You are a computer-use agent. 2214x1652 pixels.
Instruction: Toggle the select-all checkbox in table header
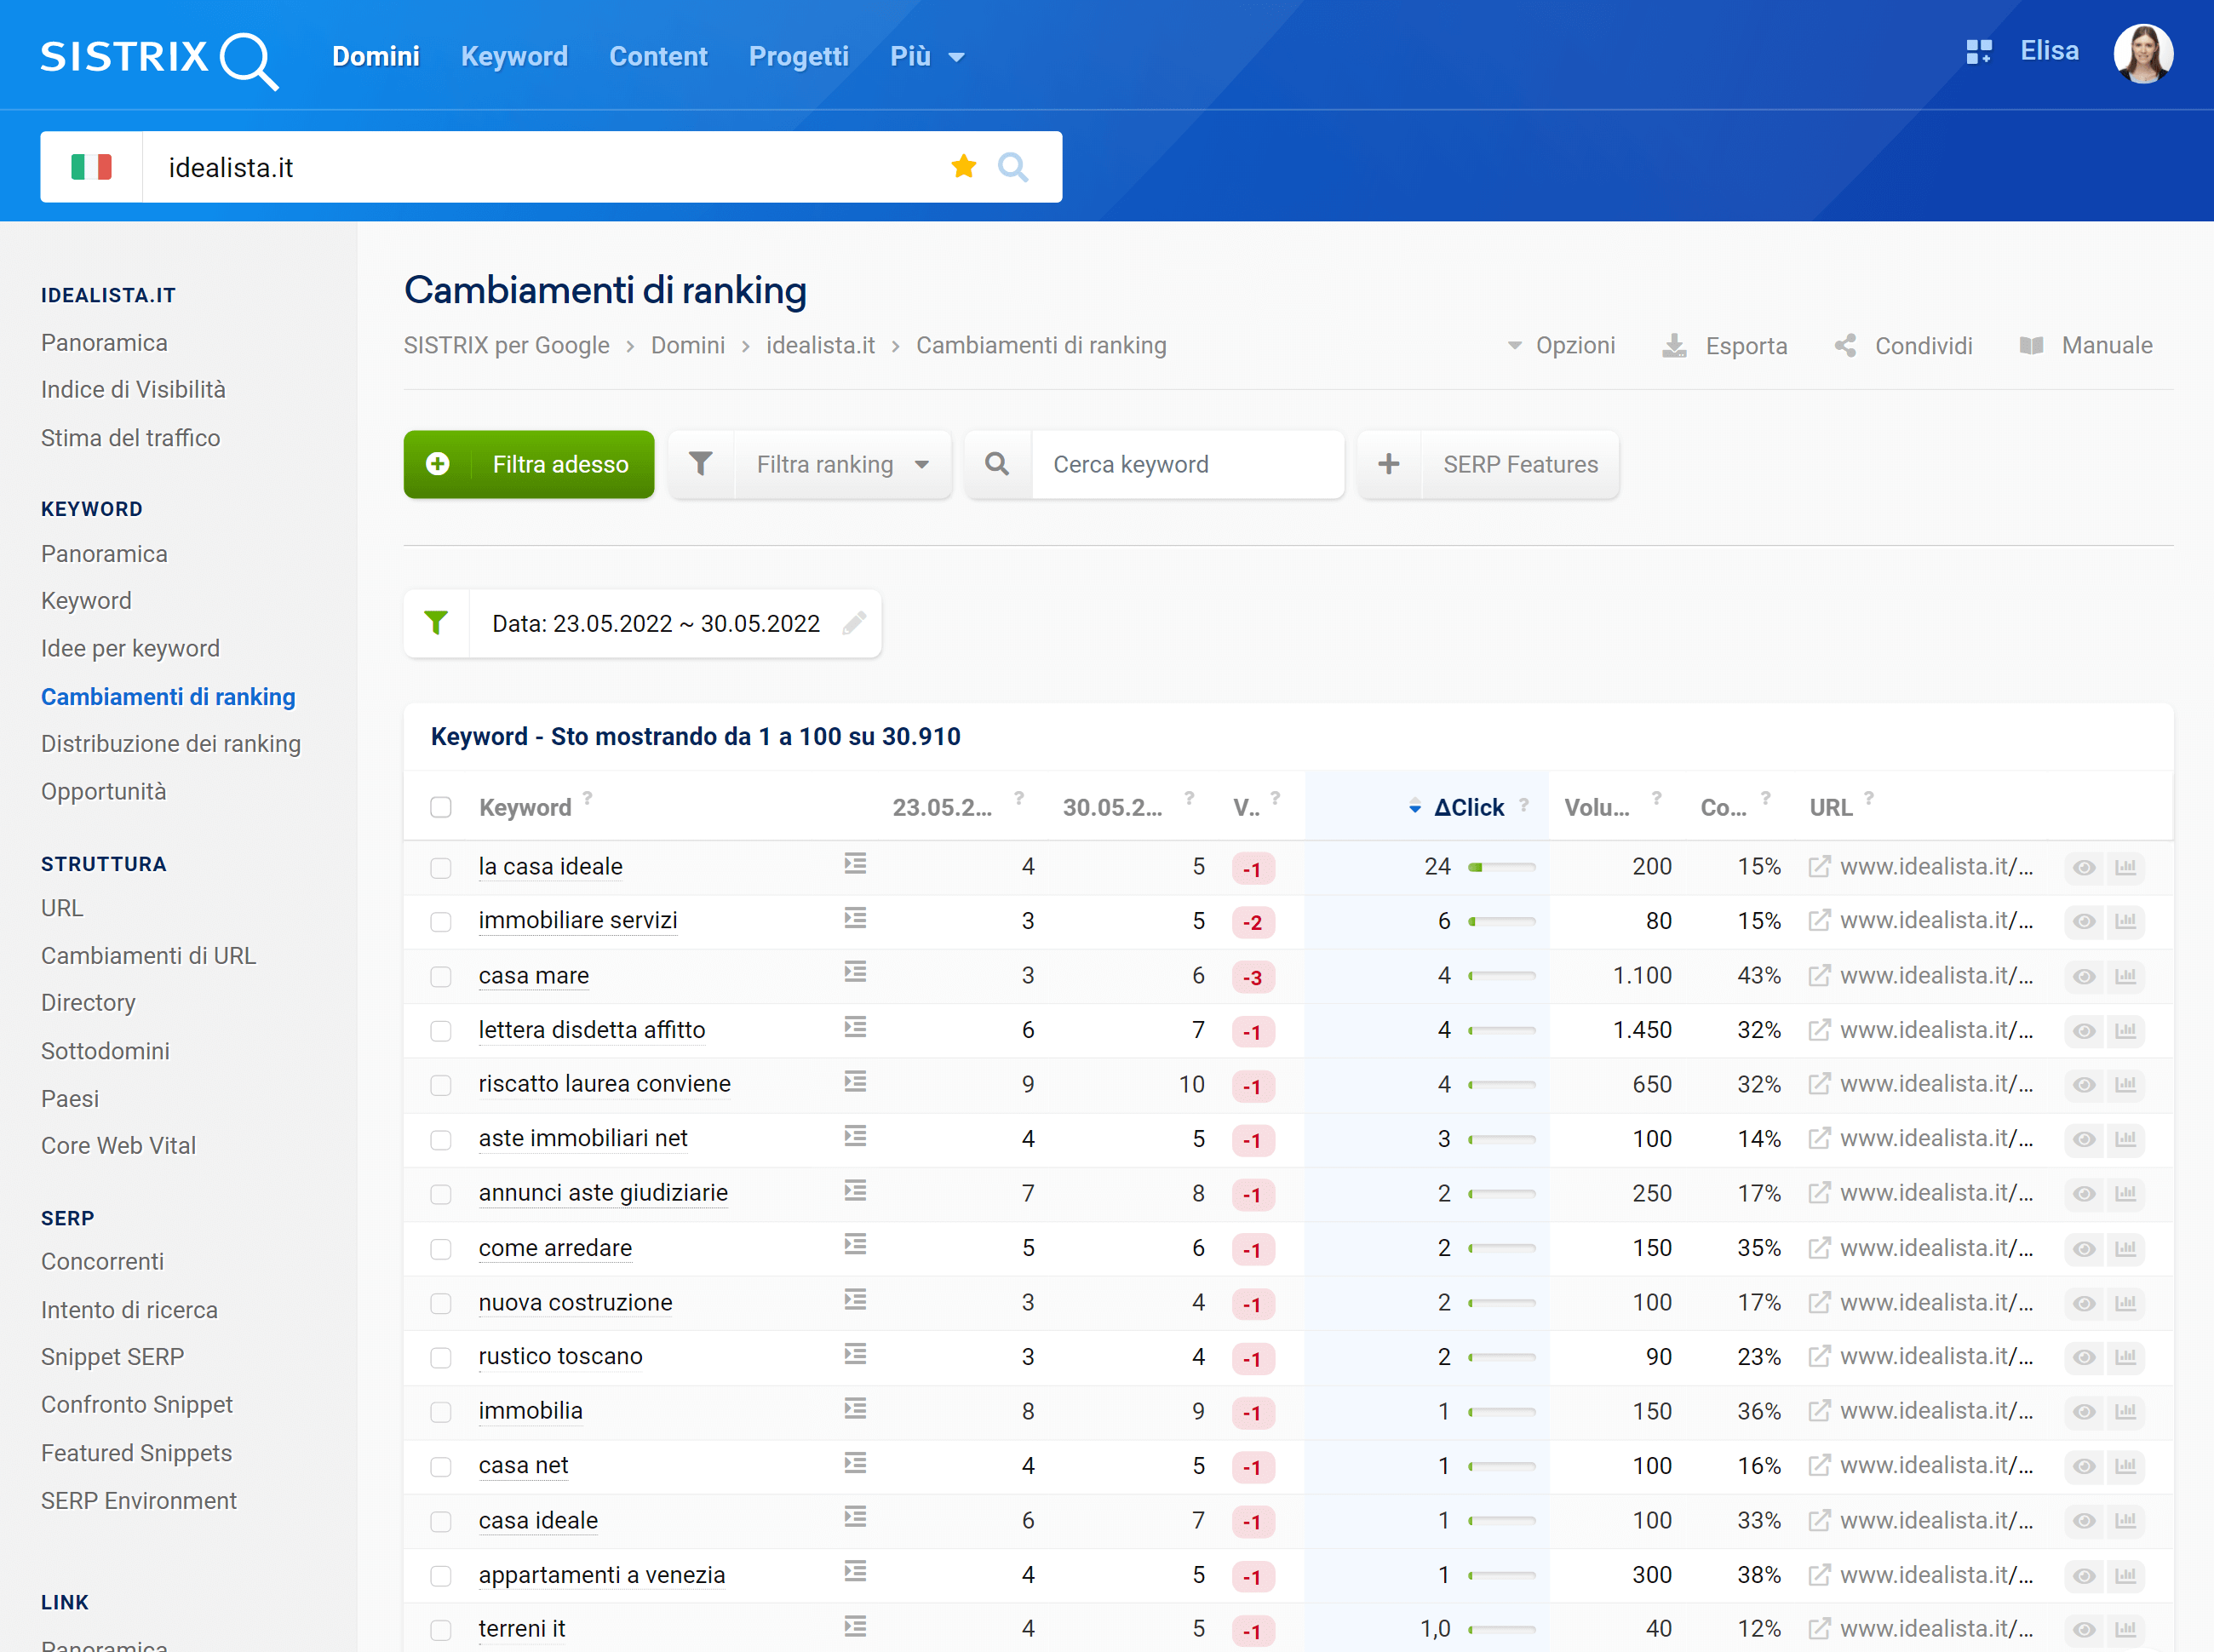coord(441,808)
